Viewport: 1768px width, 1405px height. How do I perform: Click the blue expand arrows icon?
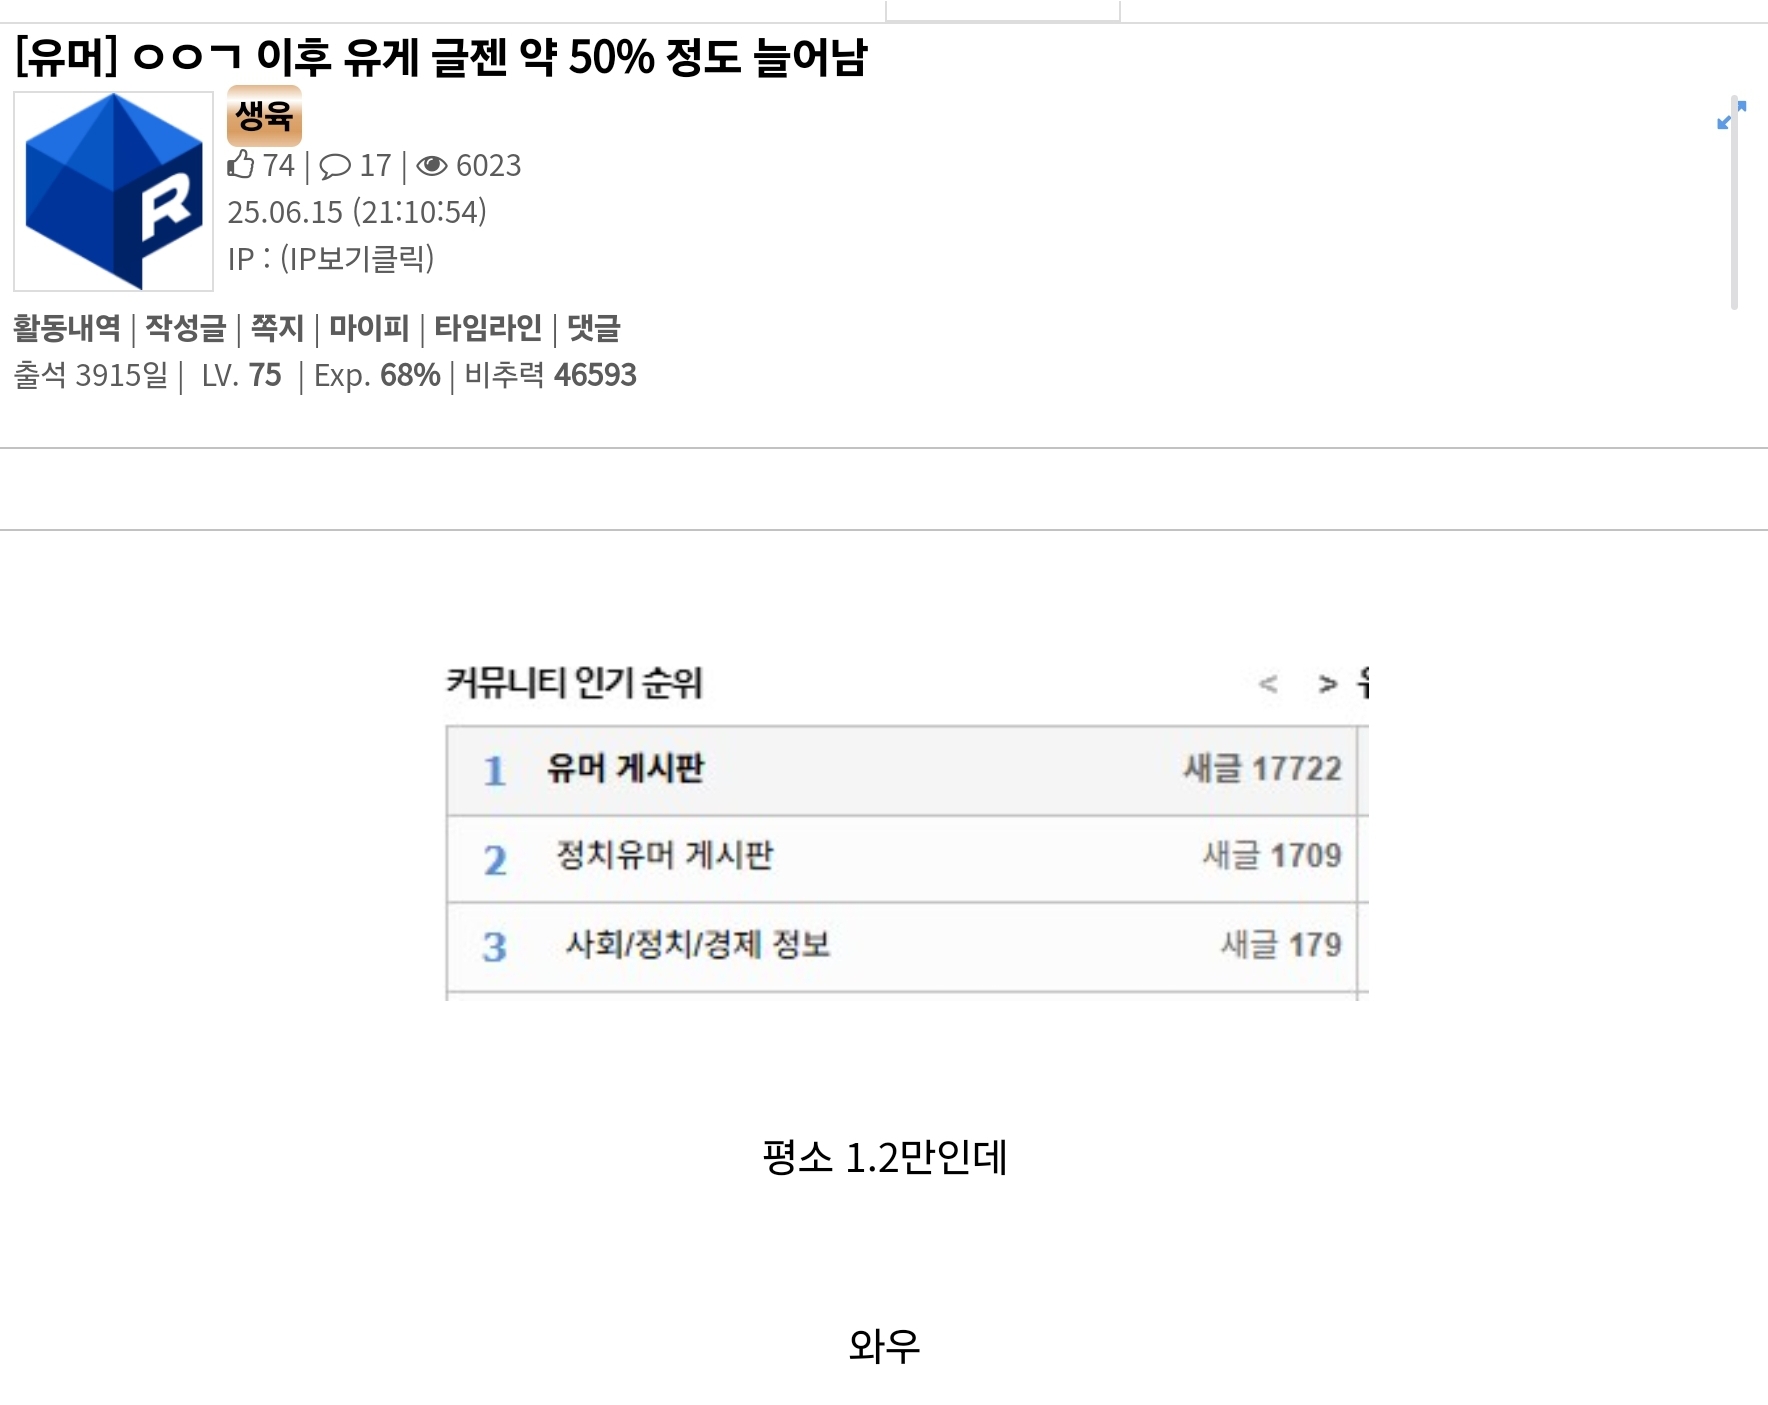point(1730,115)
